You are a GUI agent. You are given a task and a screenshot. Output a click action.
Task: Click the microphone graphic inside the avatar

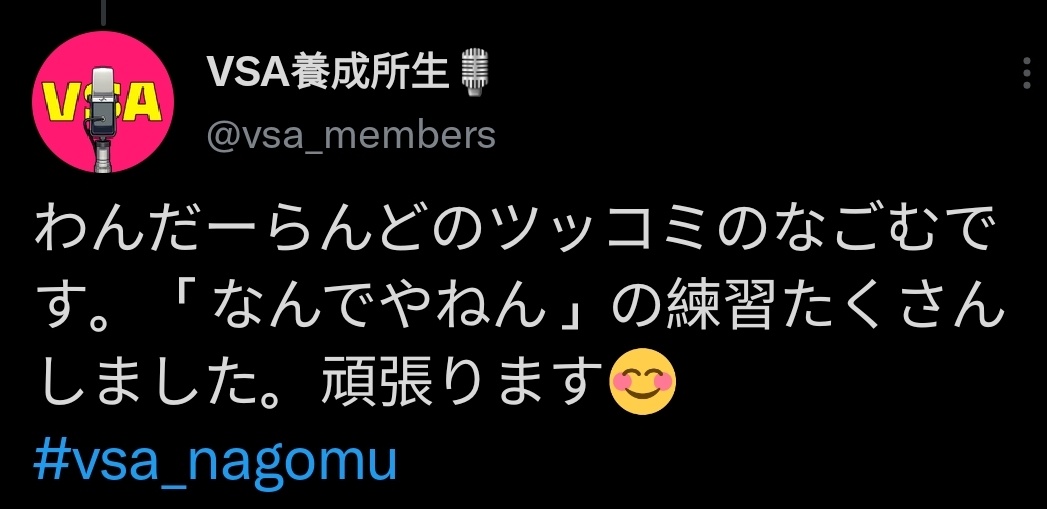click(102, 117)
